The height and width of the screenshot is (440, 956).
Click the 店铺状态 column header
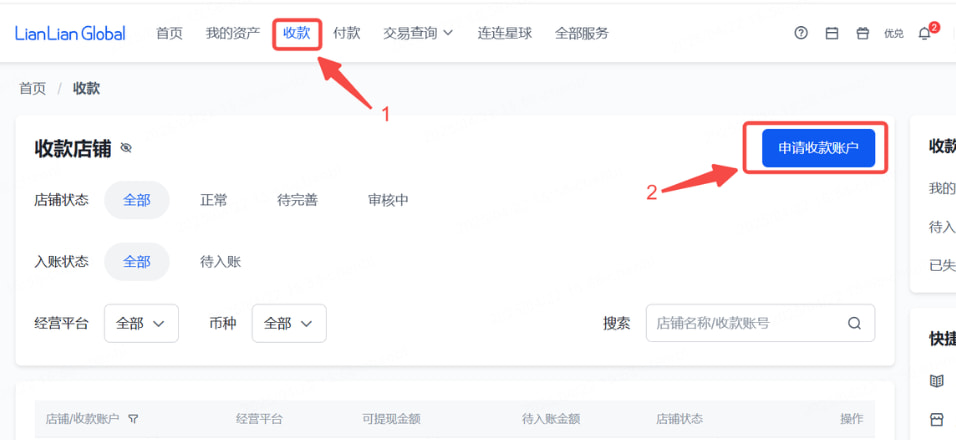(x=679, y=419)
